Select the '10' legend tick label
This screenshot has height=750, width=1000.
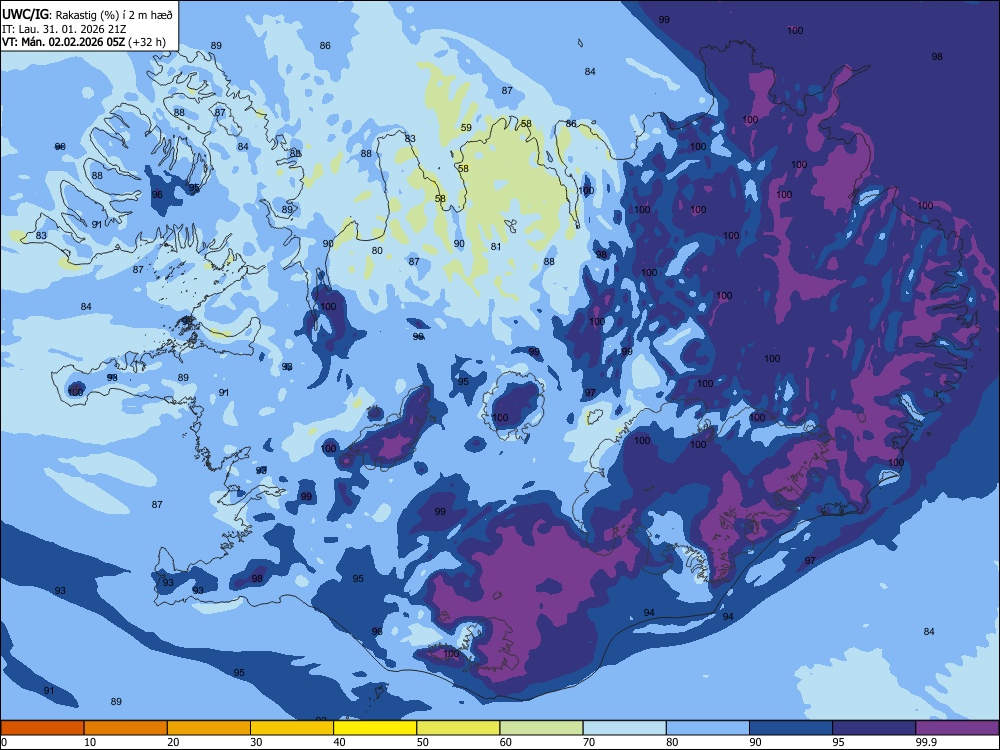[x=90, y=742]
